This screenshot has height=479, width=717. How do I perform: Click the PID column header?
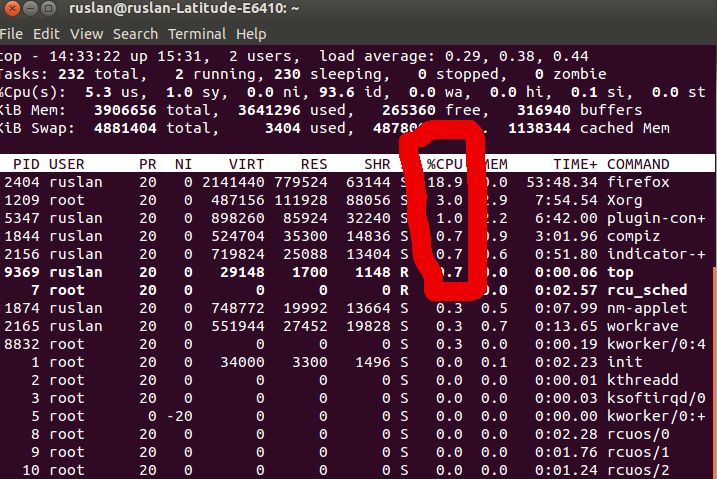click(26, 164)
